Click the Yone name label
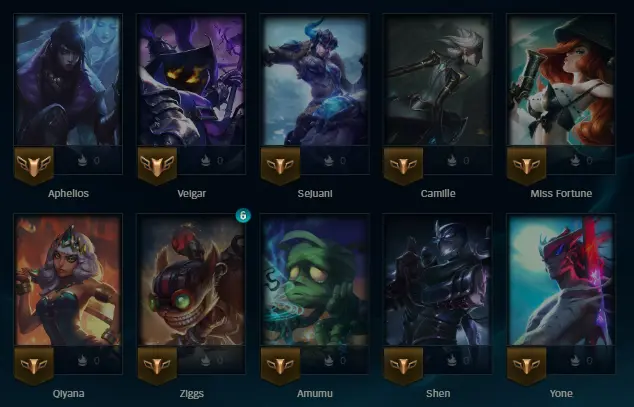Screen dimensions: 634x407 (561, 394)
